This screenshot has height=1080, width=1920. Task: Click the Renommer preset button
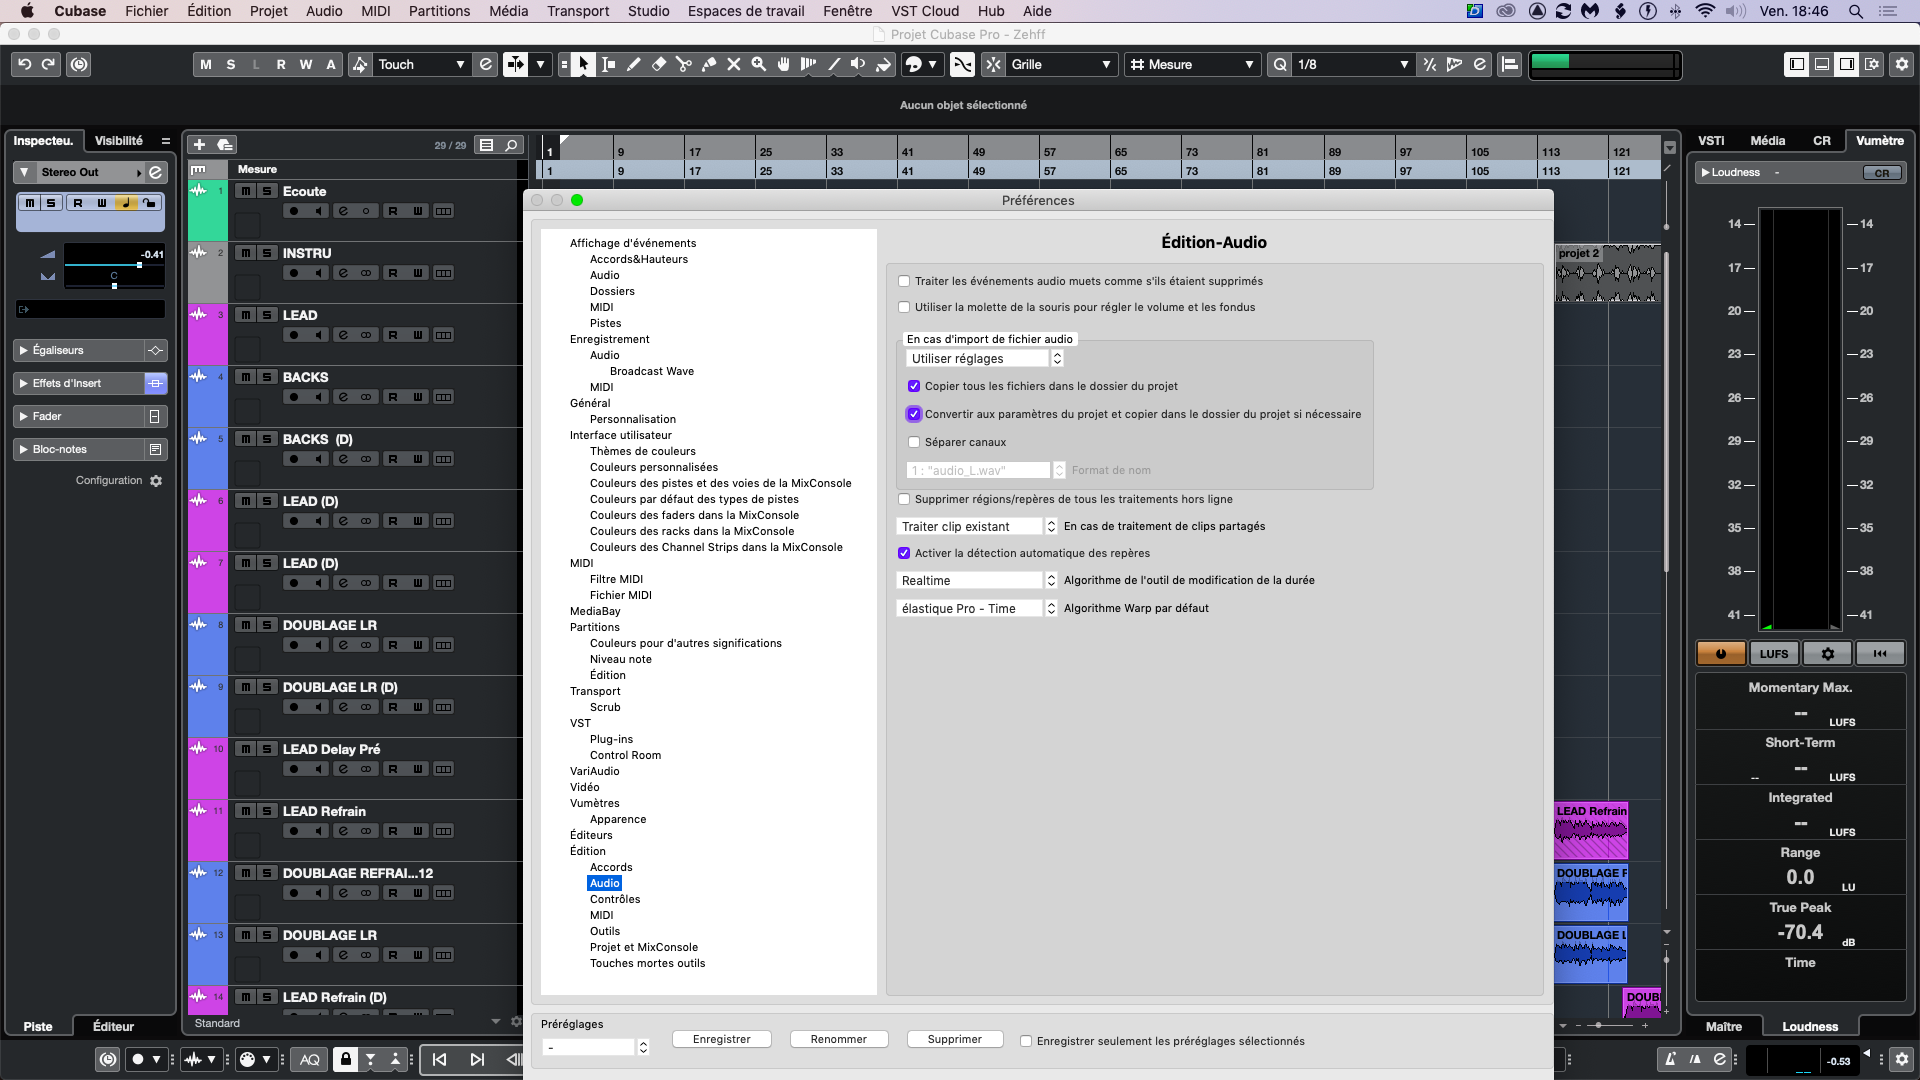(x=838, y=1039)
